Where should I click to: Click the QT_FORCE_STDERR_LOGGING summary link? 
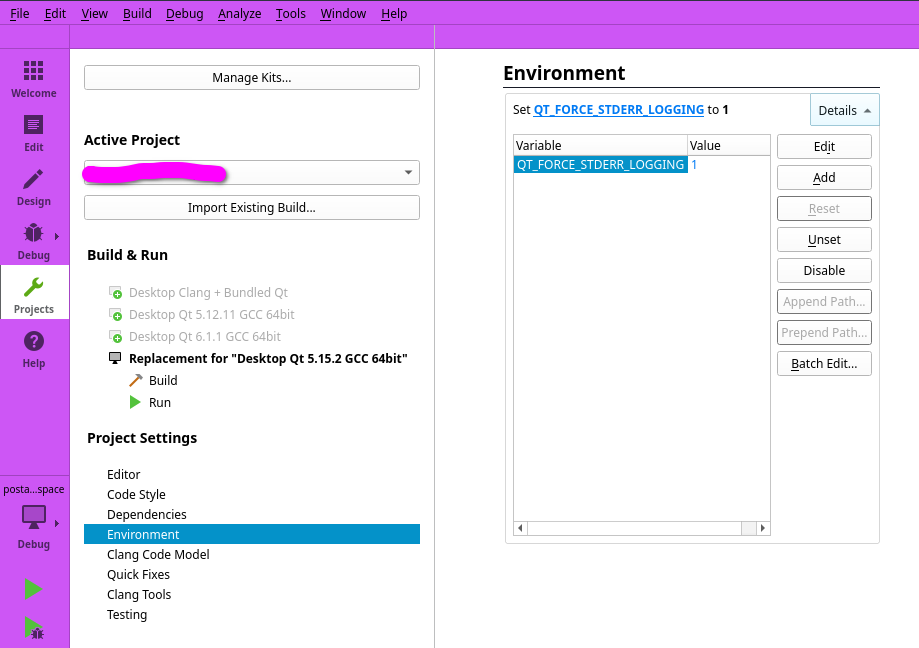point(618,110)
